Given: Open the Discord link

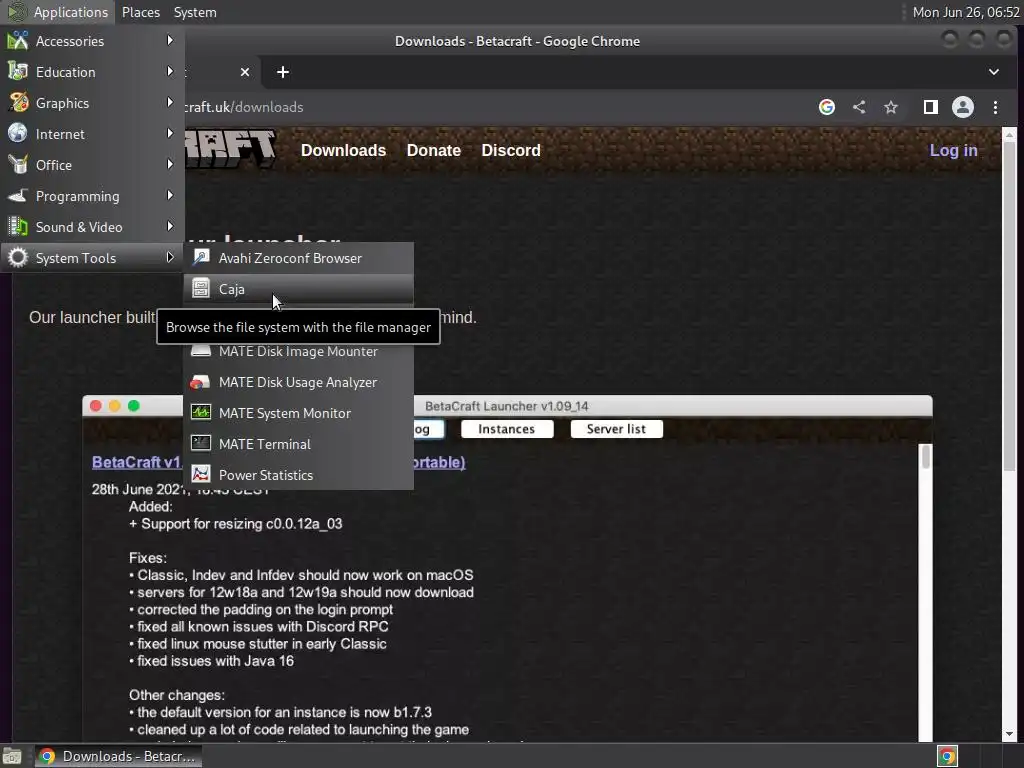Looking at the screenshot, I should coord(511,150).
